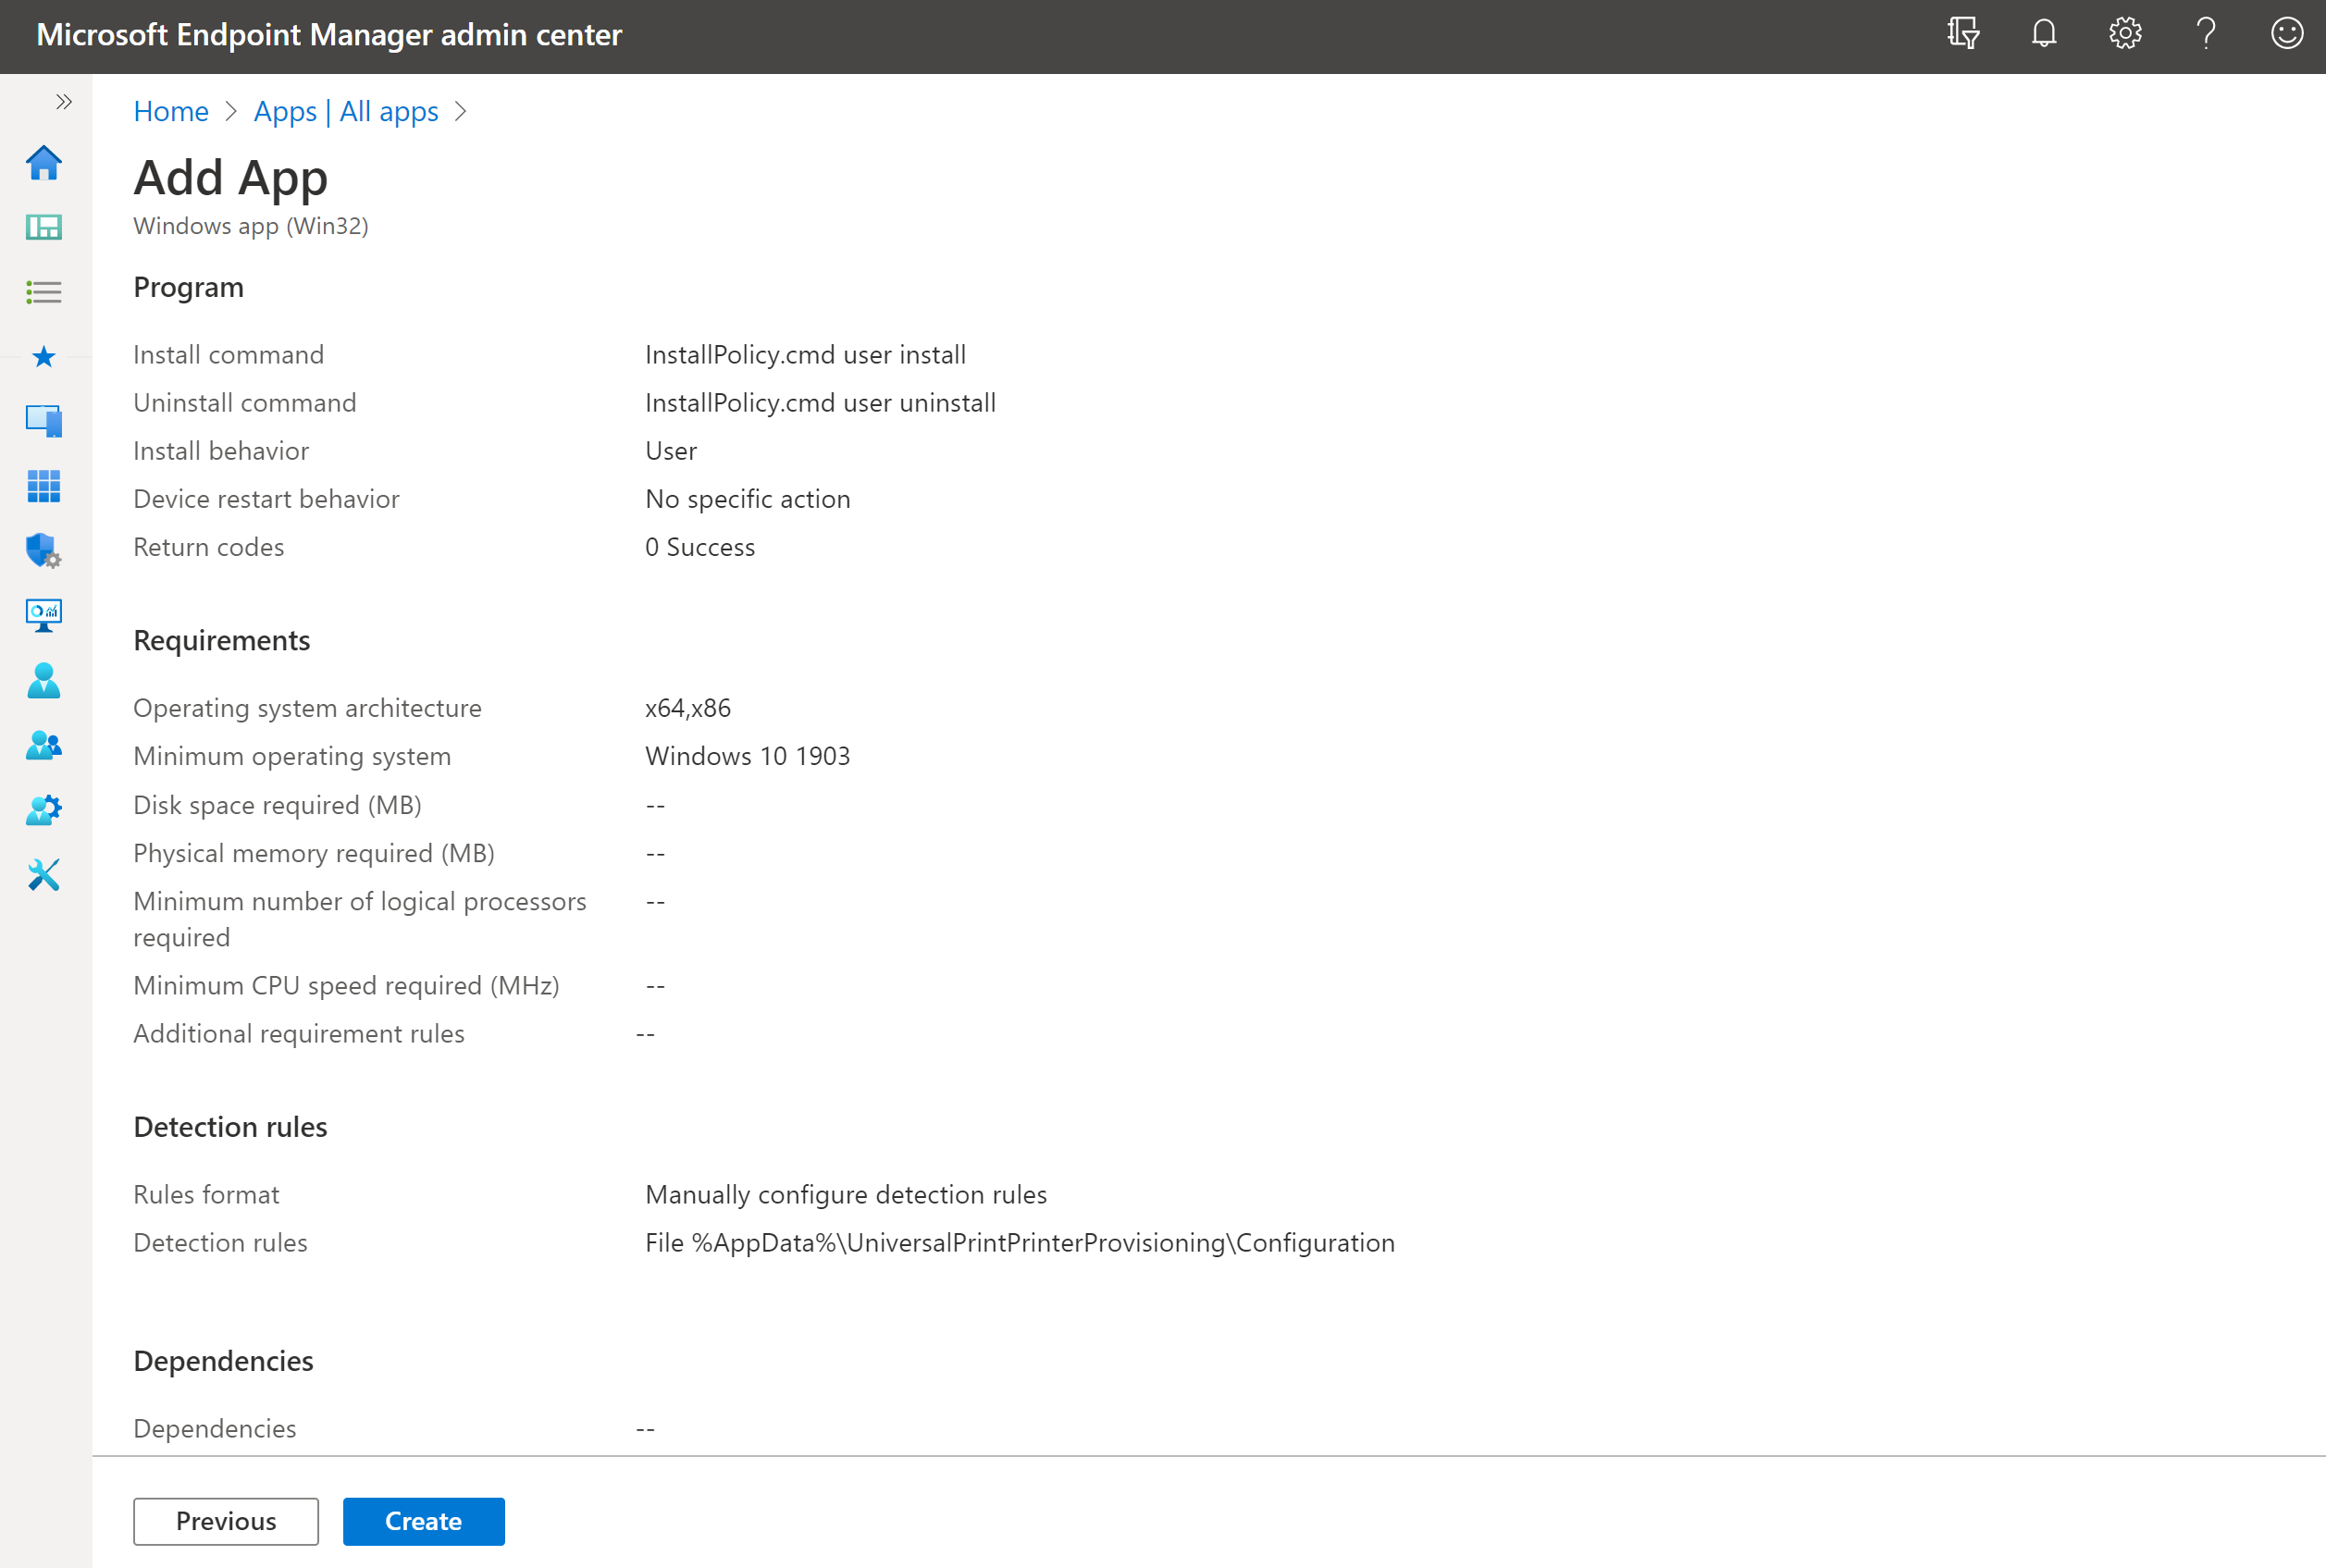Open the Account profile smiley icon
Viewport: 2326px width, 1568px height.
(x=2287, y=35)
